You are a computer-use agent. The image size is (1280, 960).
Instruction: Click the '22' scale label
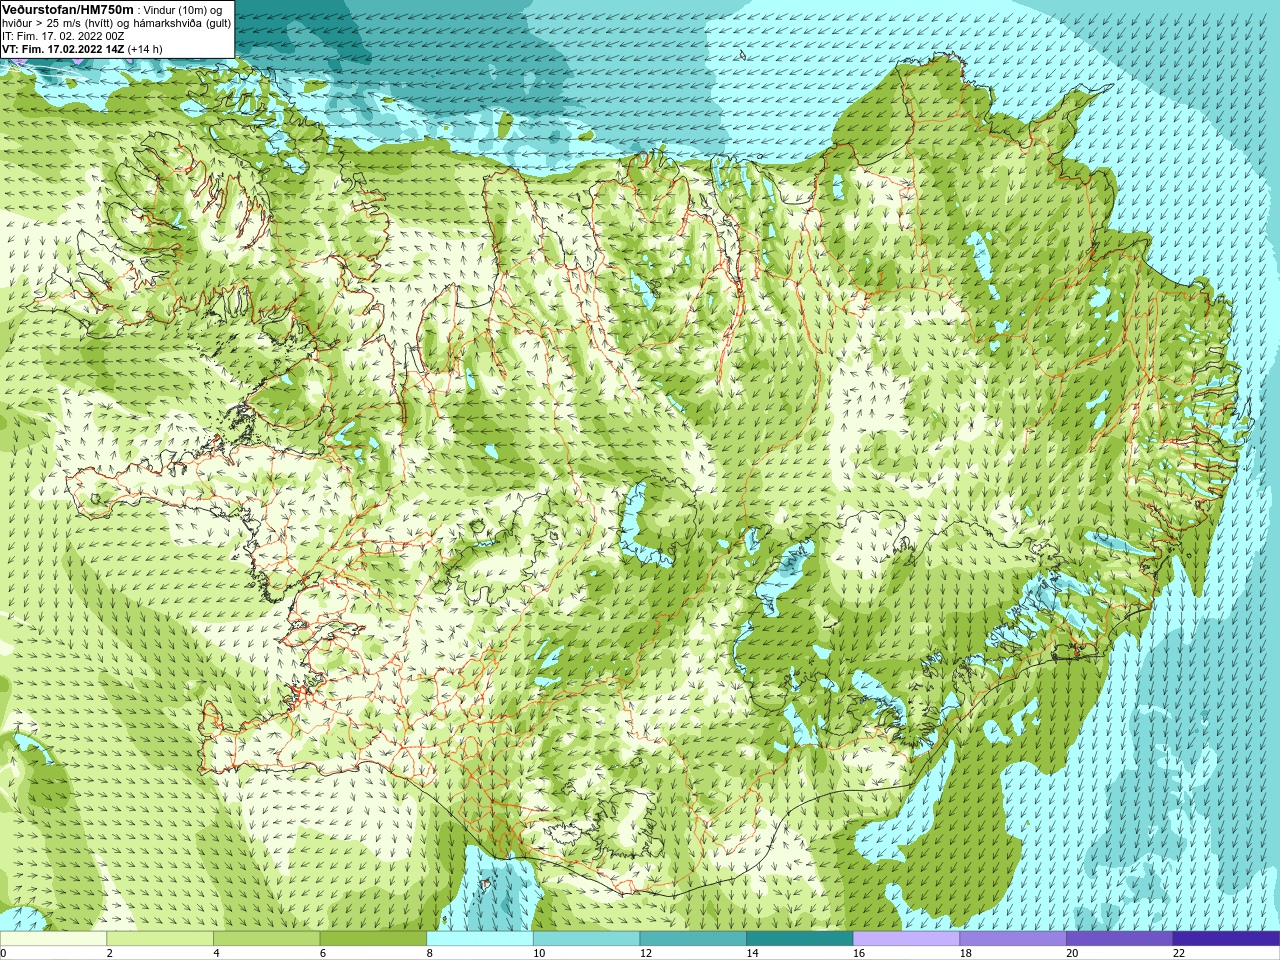(1179, 953)
